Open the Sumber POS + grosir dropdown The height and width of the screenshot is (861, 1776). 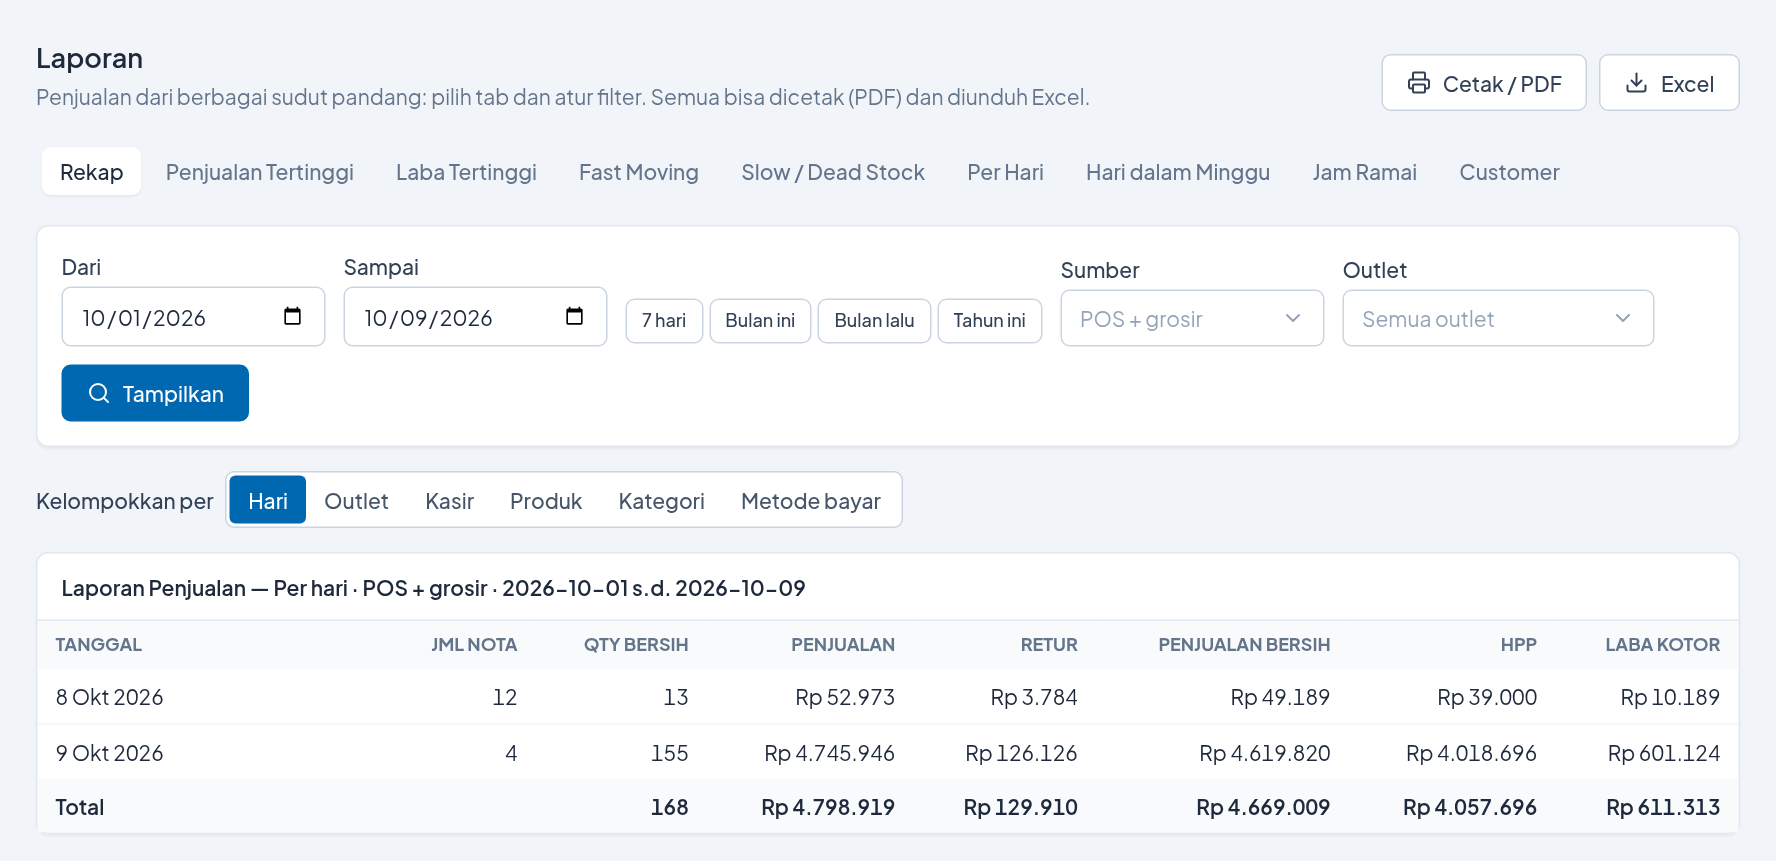[1192, 318]
